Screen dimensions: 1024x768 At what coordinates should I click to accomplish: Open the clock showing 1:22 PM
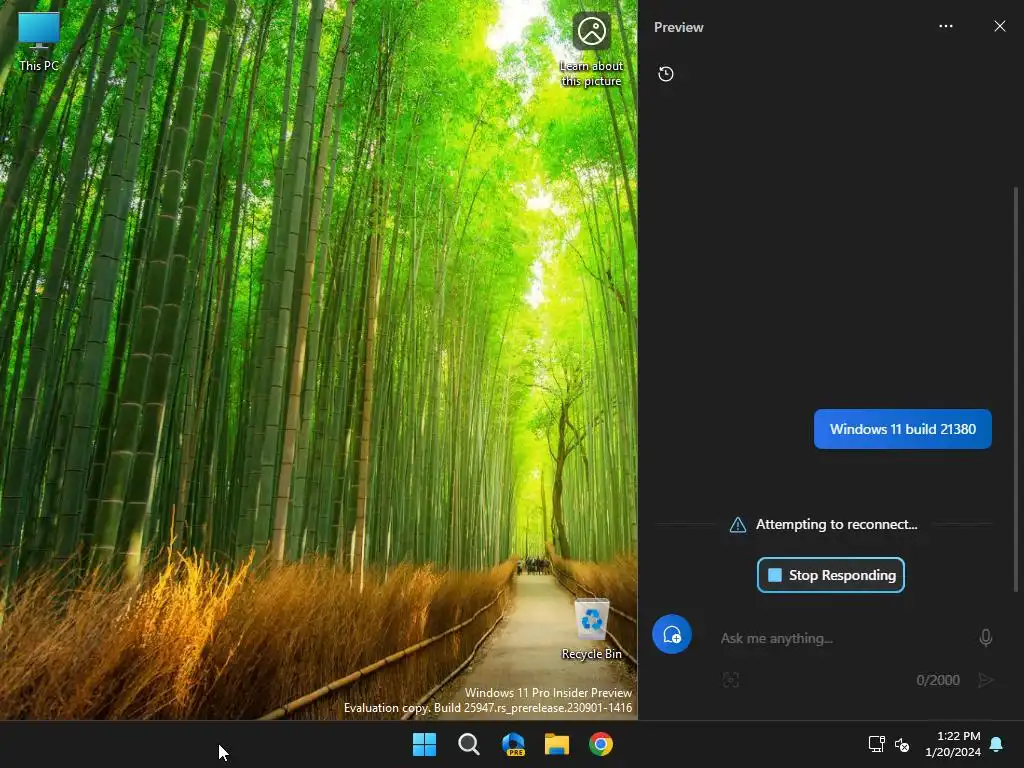(953, 744)
